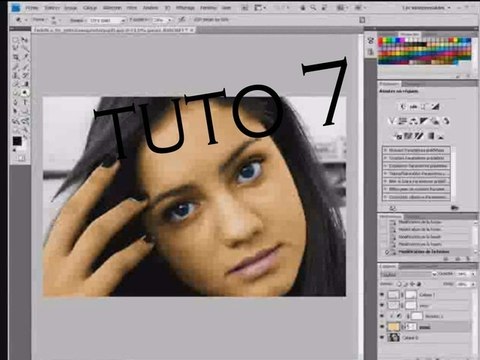
Task: Add a Threshold adjustment
Action: pyautogui.click(x=419, y=136)
